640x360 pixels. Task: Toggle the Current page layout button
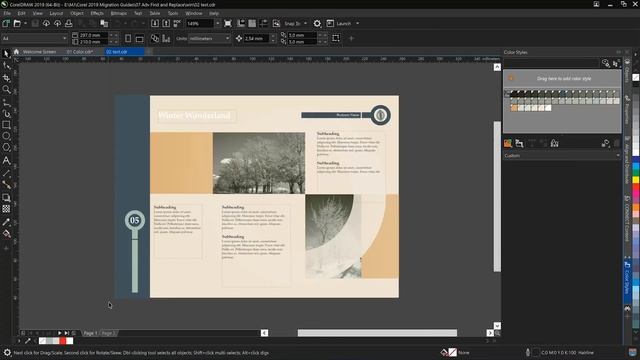pos(166,38)
